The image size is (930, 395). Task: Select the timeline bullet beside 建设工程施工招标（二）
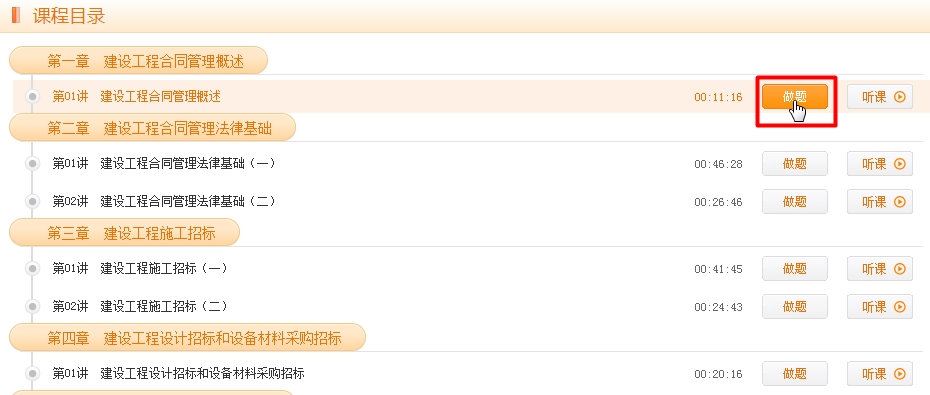point(33,307)
